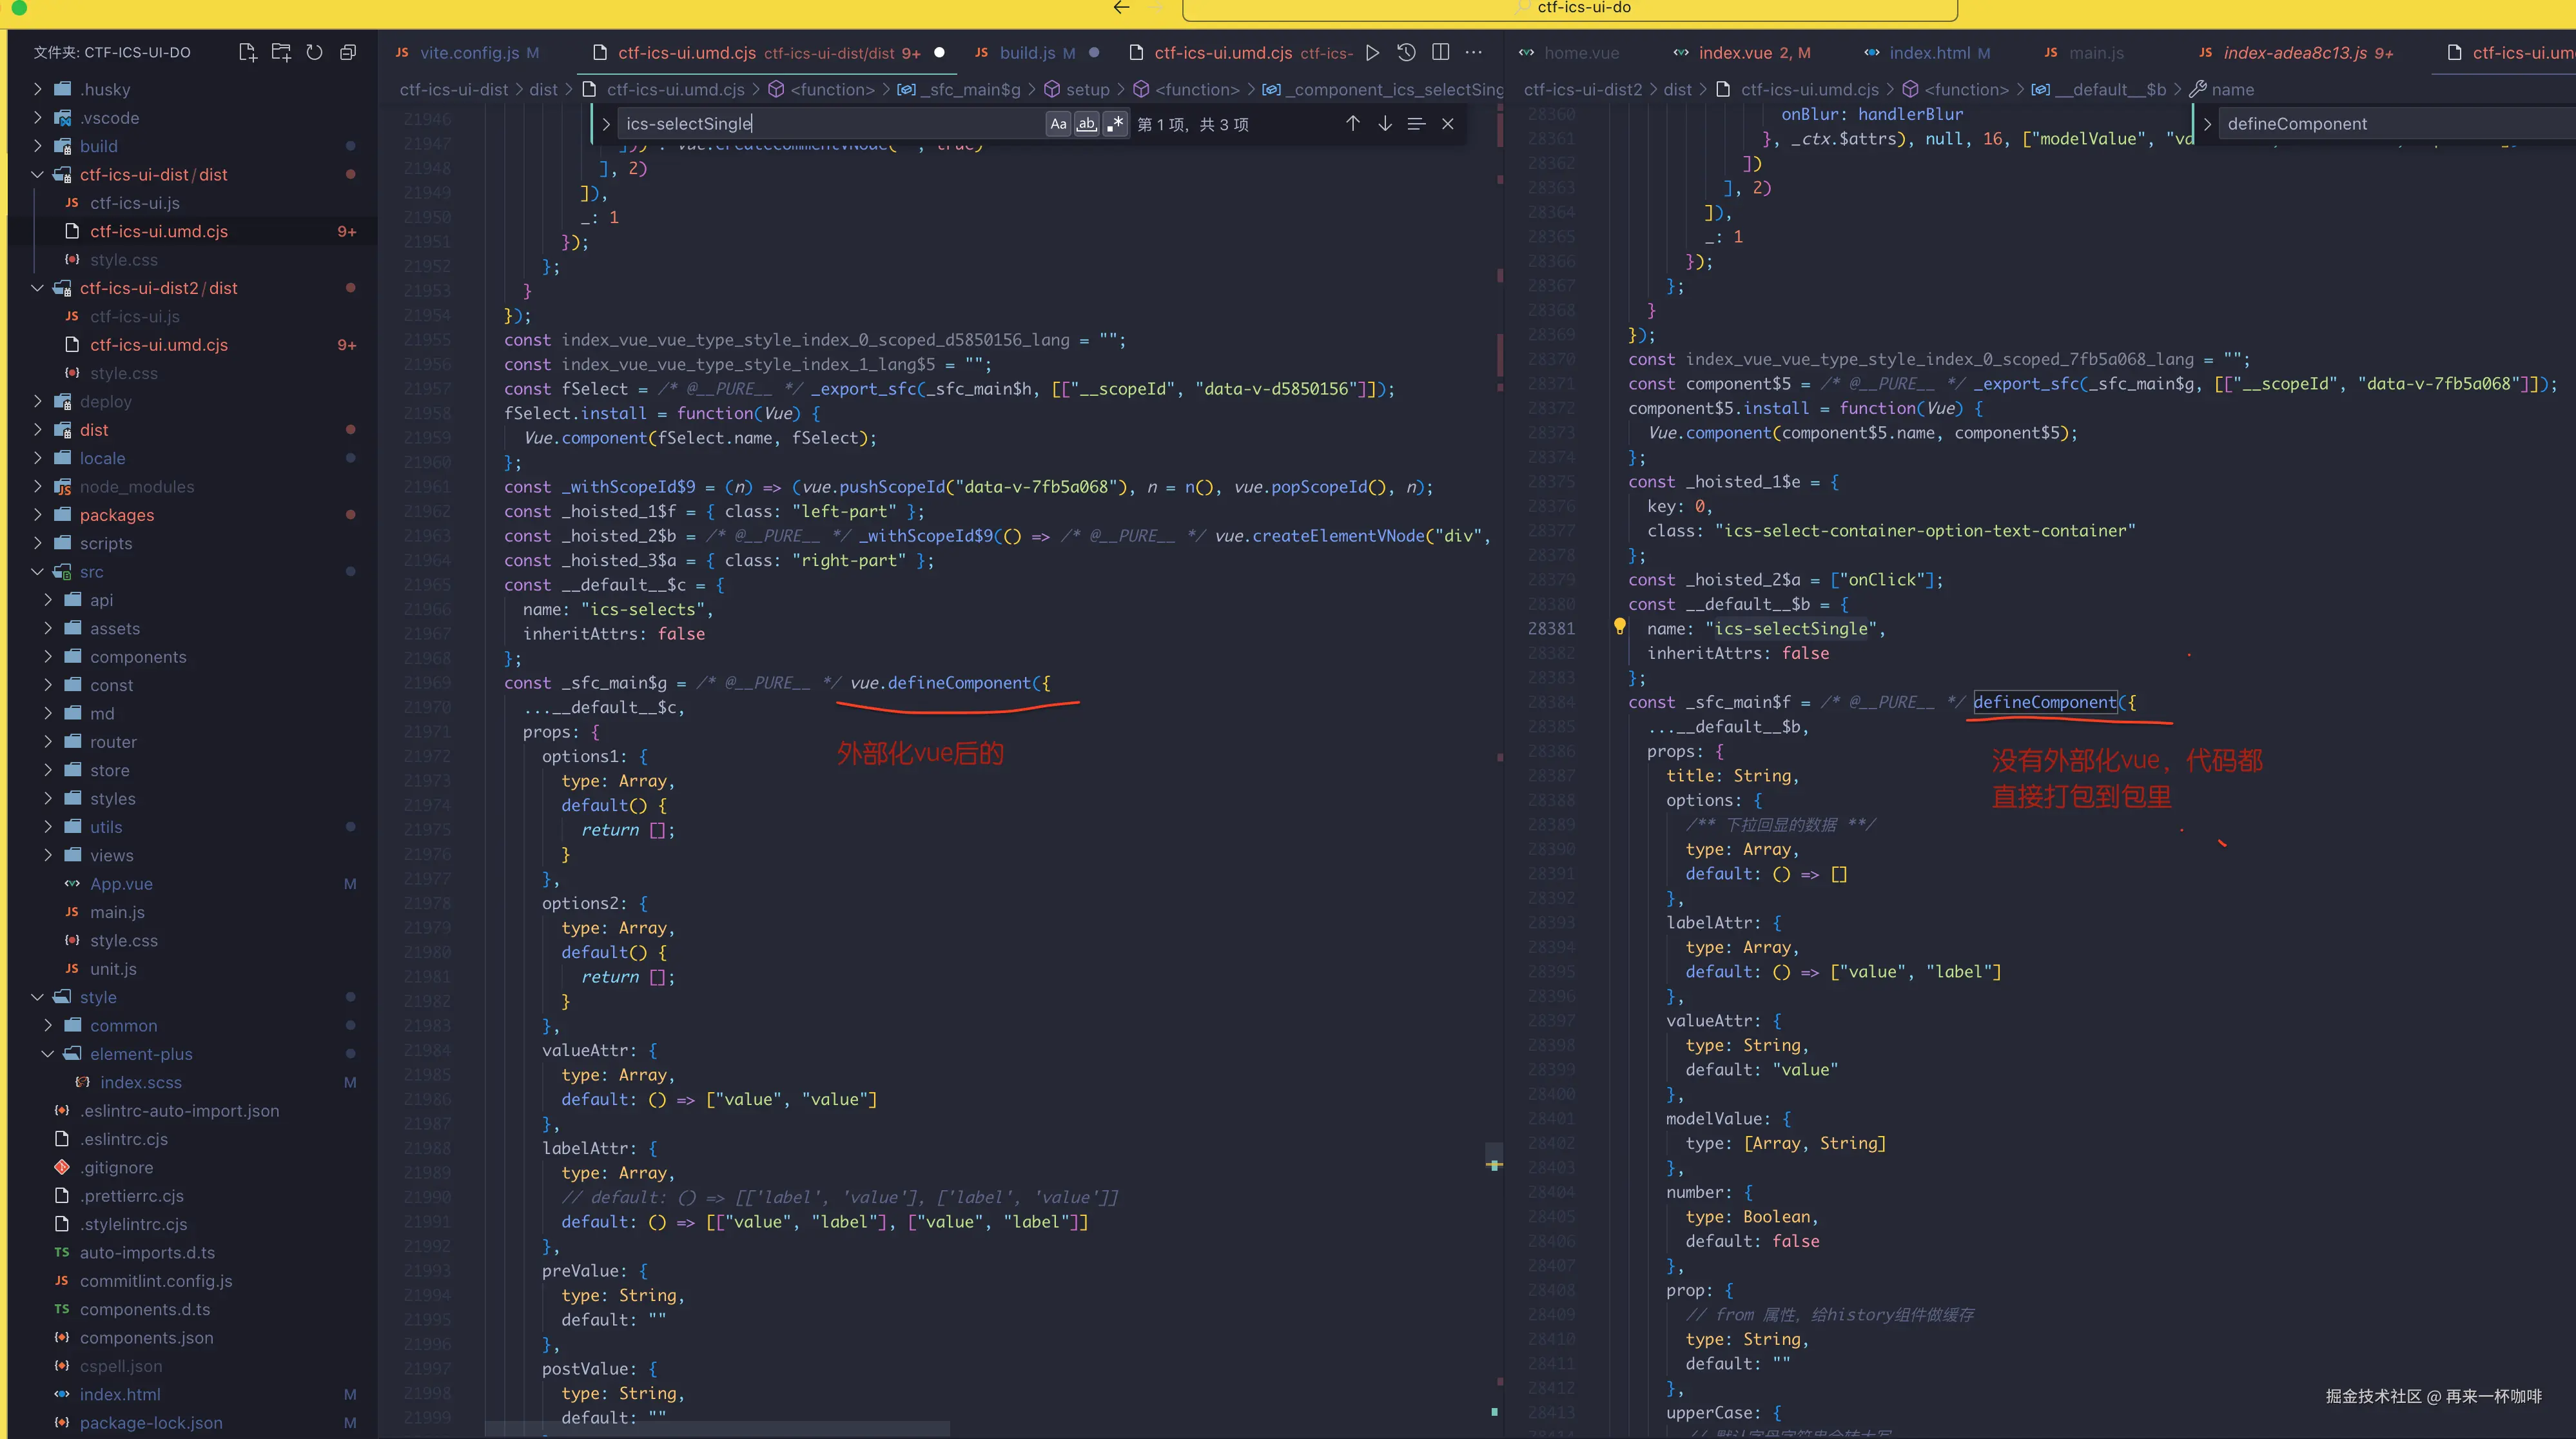Open package-lock.json in the explorer
This screenshot has height=1439, width=2576.
150,1423
